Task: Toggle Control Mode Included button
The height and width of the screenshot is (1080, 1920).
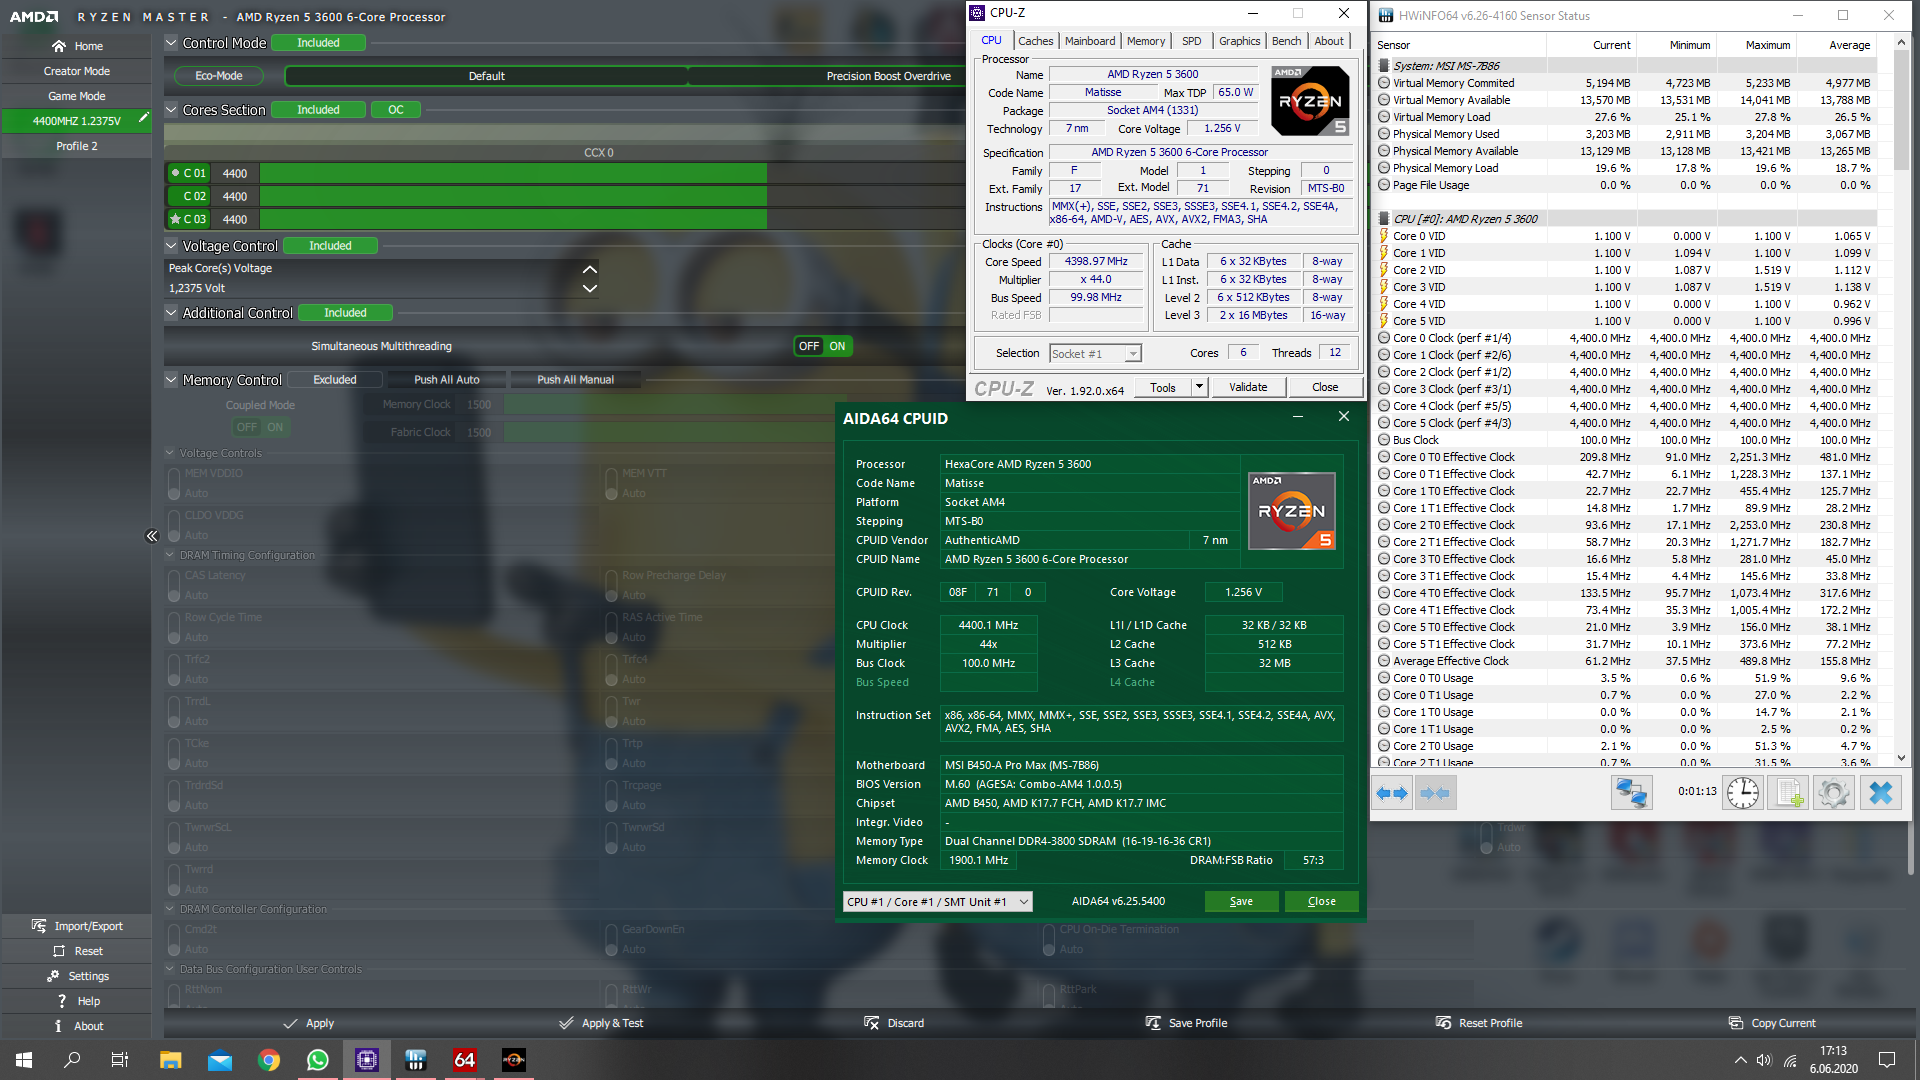Action: click(x=318, y=43)
